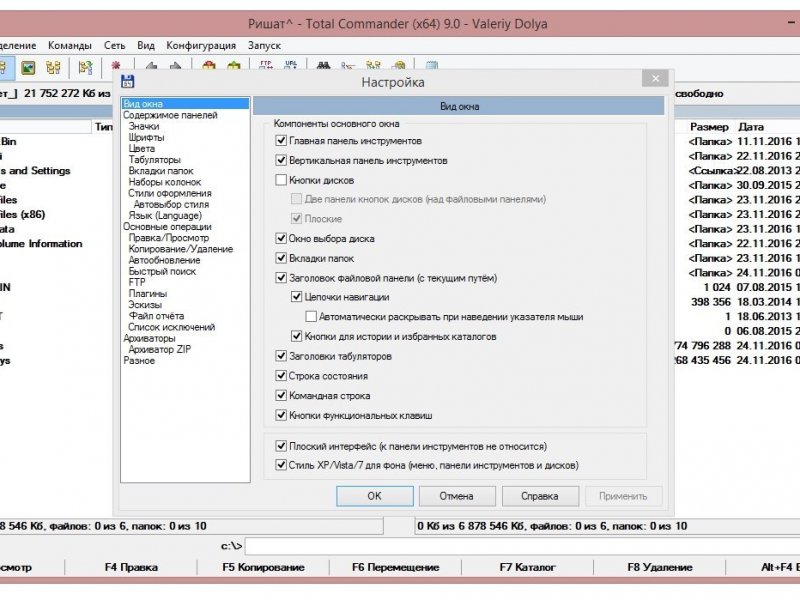The height and width of the screenshot is (600, 800).
Task: Open the Сеть menu
Action: (x=114, y=45)
